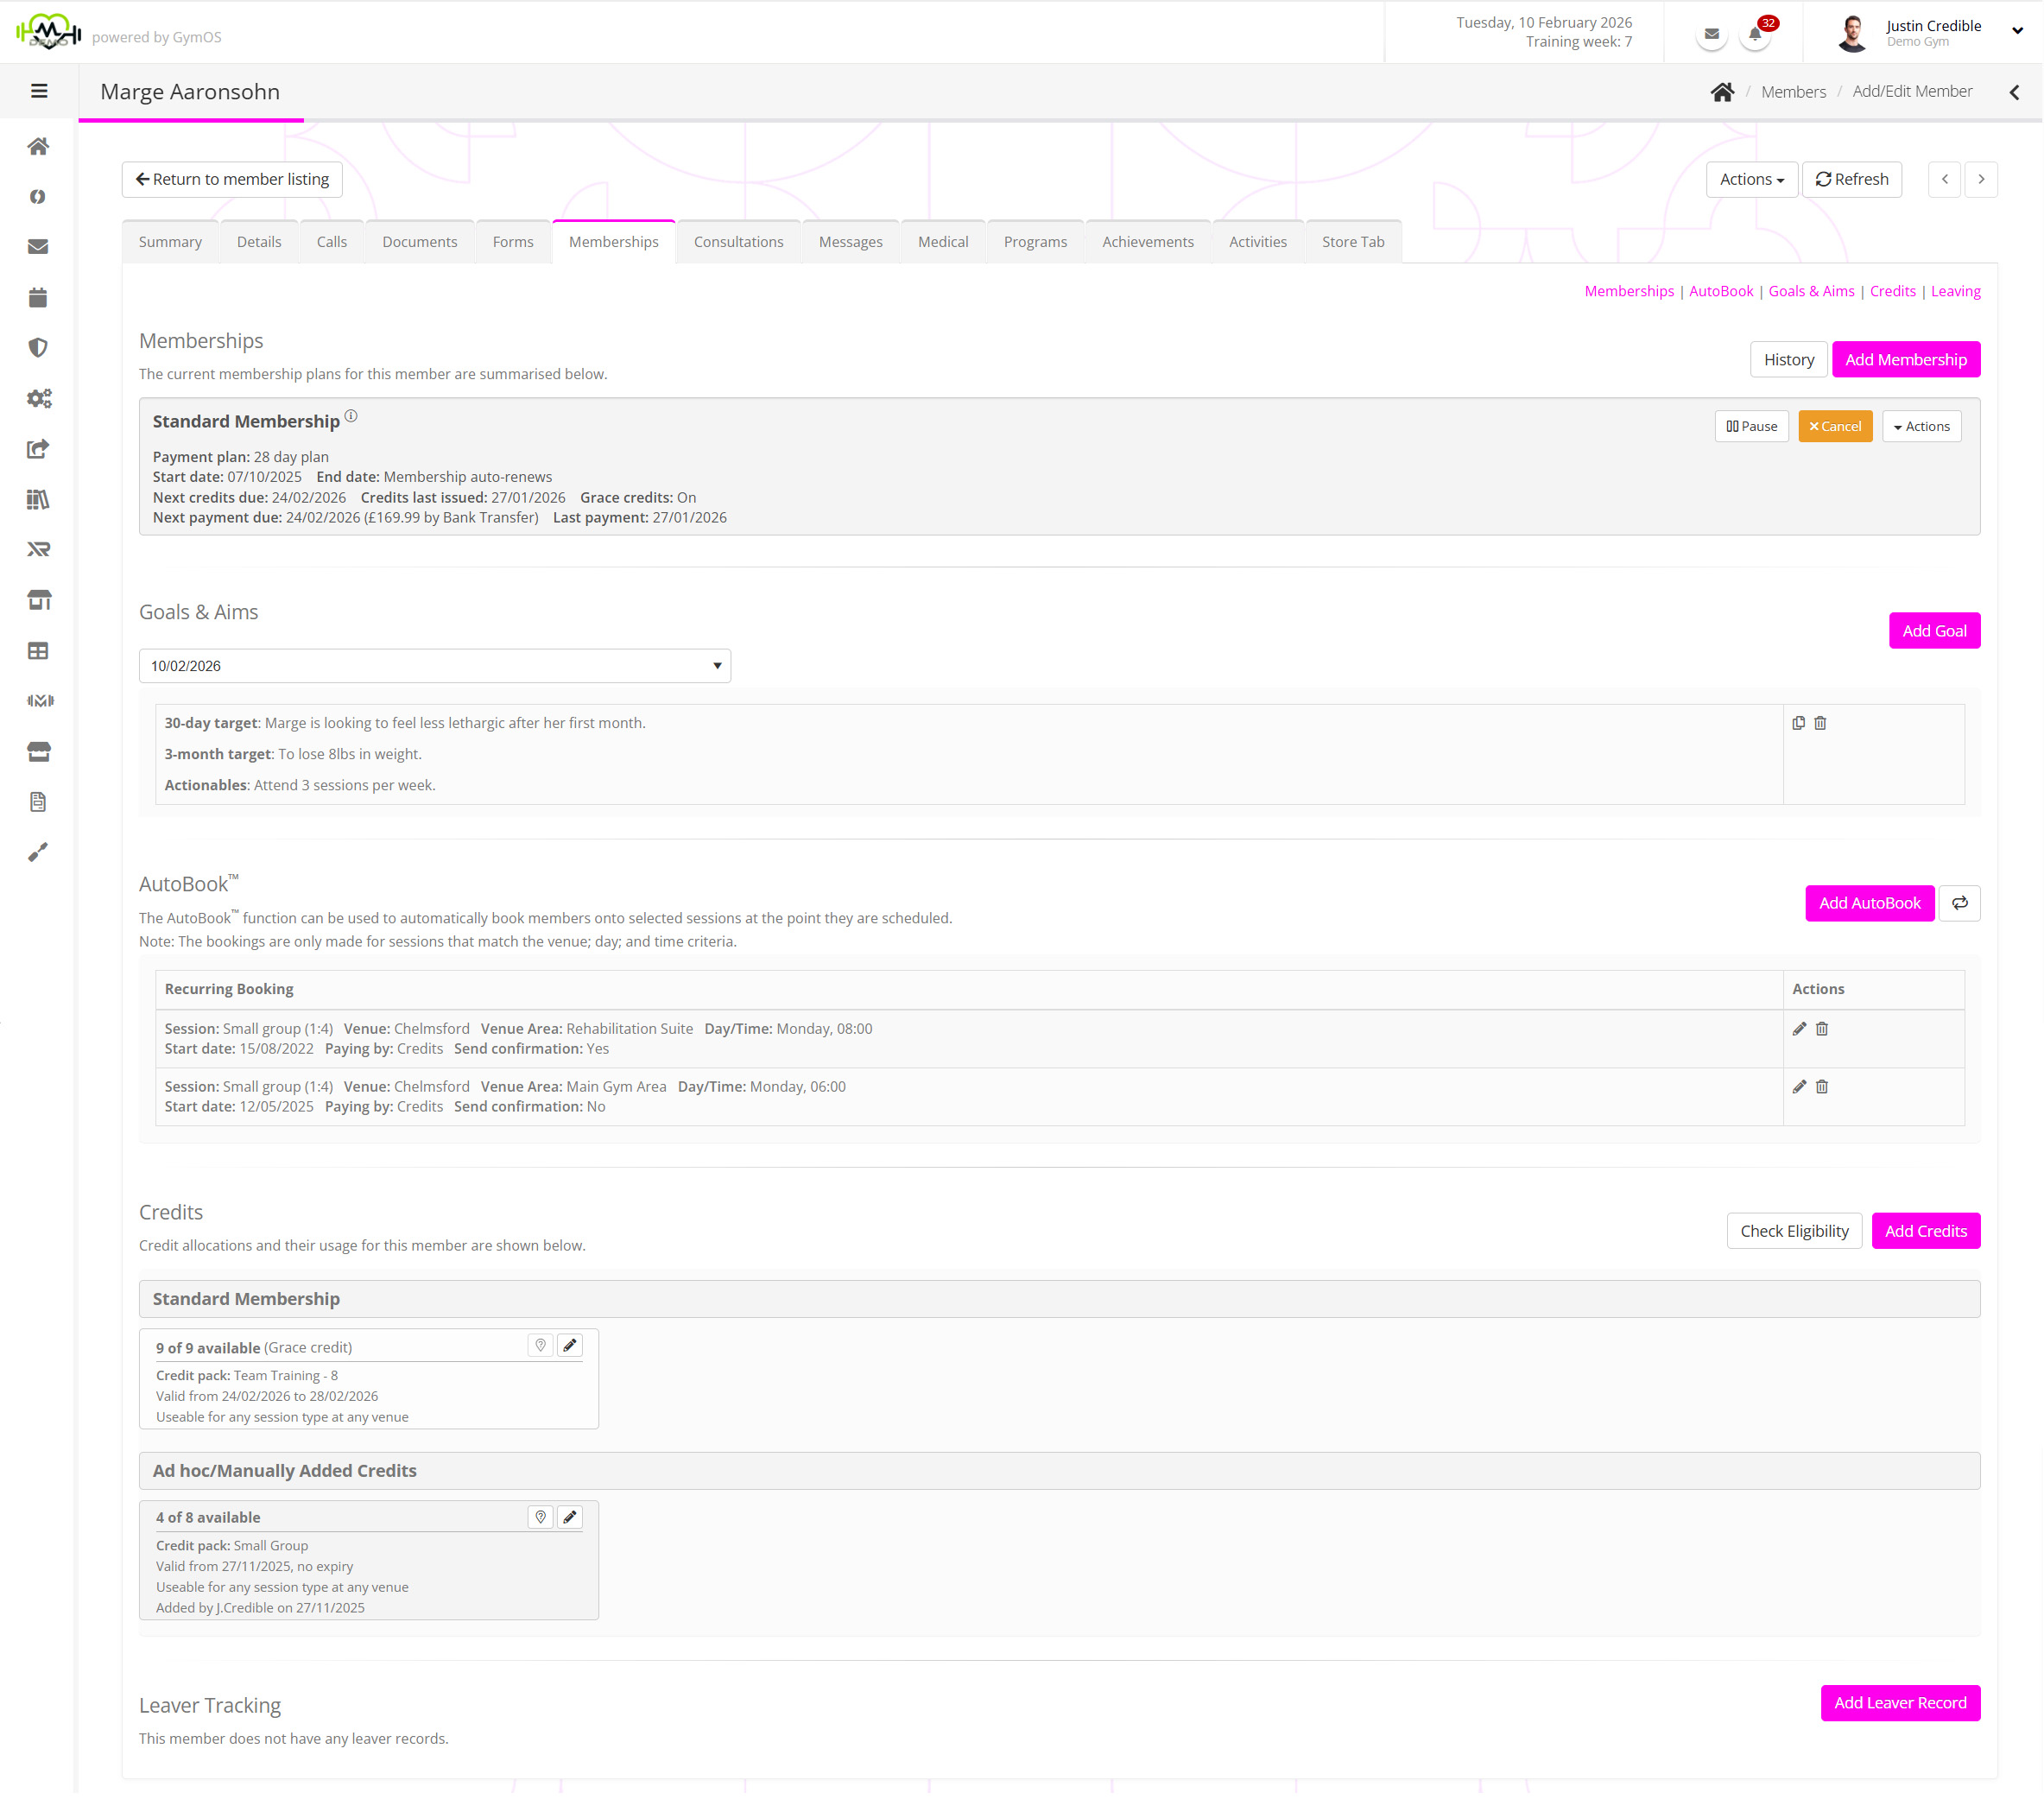Screen dimensions: 2044x1812
Task: Open the envelope messages icon in header
Action: coord(1711,34)
